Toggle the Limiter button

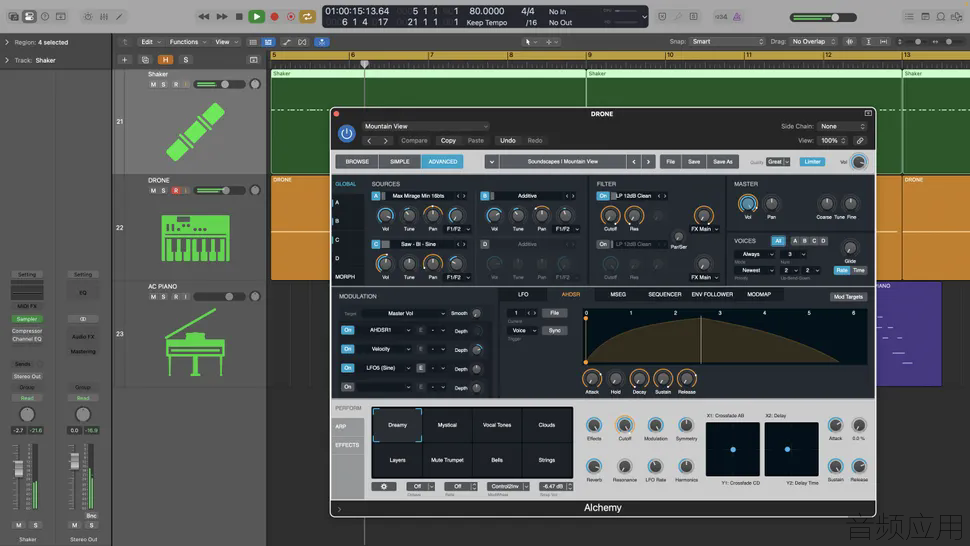(812, 161)
